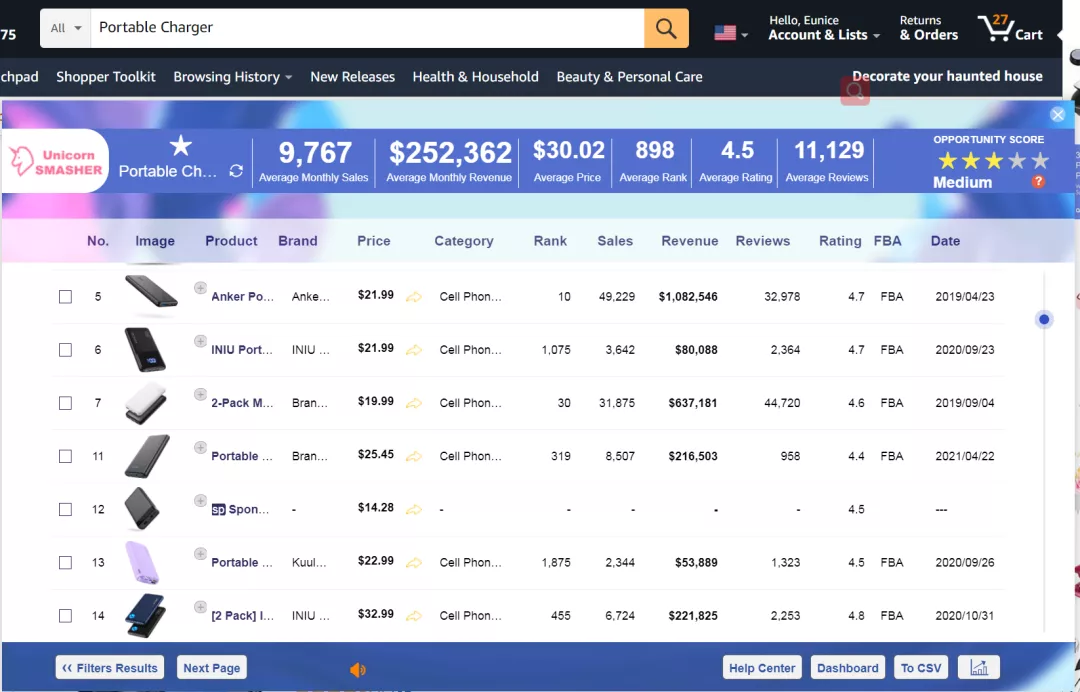Open the country flag language dropdown

[x=730, y=32]
